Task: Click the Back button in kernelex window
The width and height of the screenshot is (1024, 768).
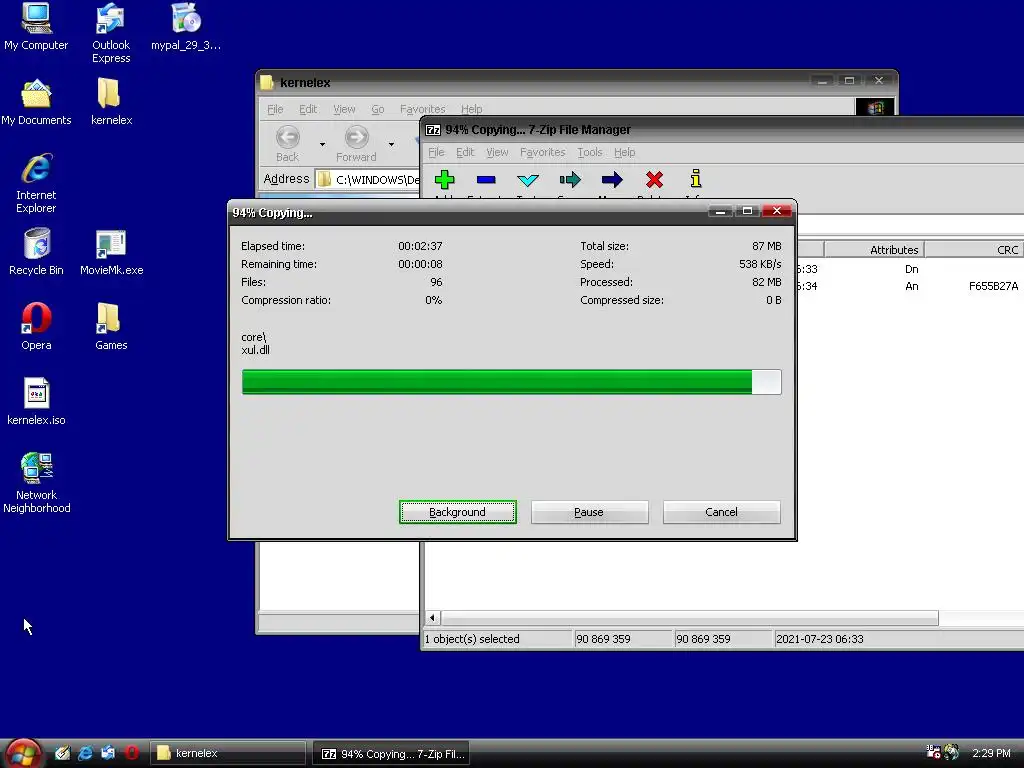Action: tap(287, 144)
